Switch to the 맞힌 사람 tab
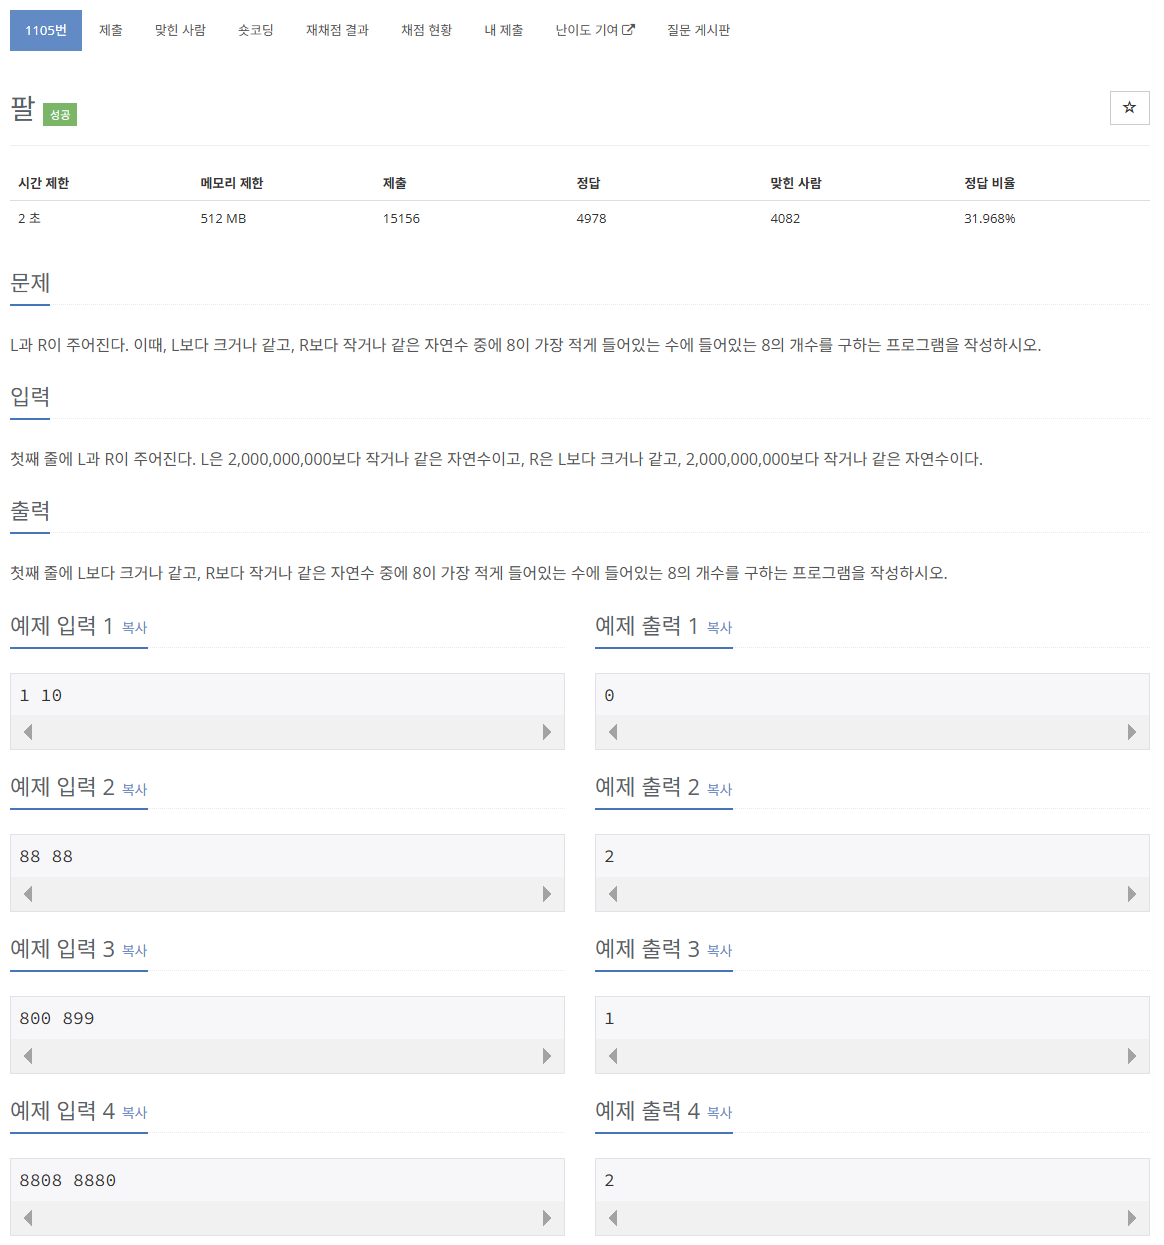This screenshot has width=1164, height=1245. coord(180,30)
